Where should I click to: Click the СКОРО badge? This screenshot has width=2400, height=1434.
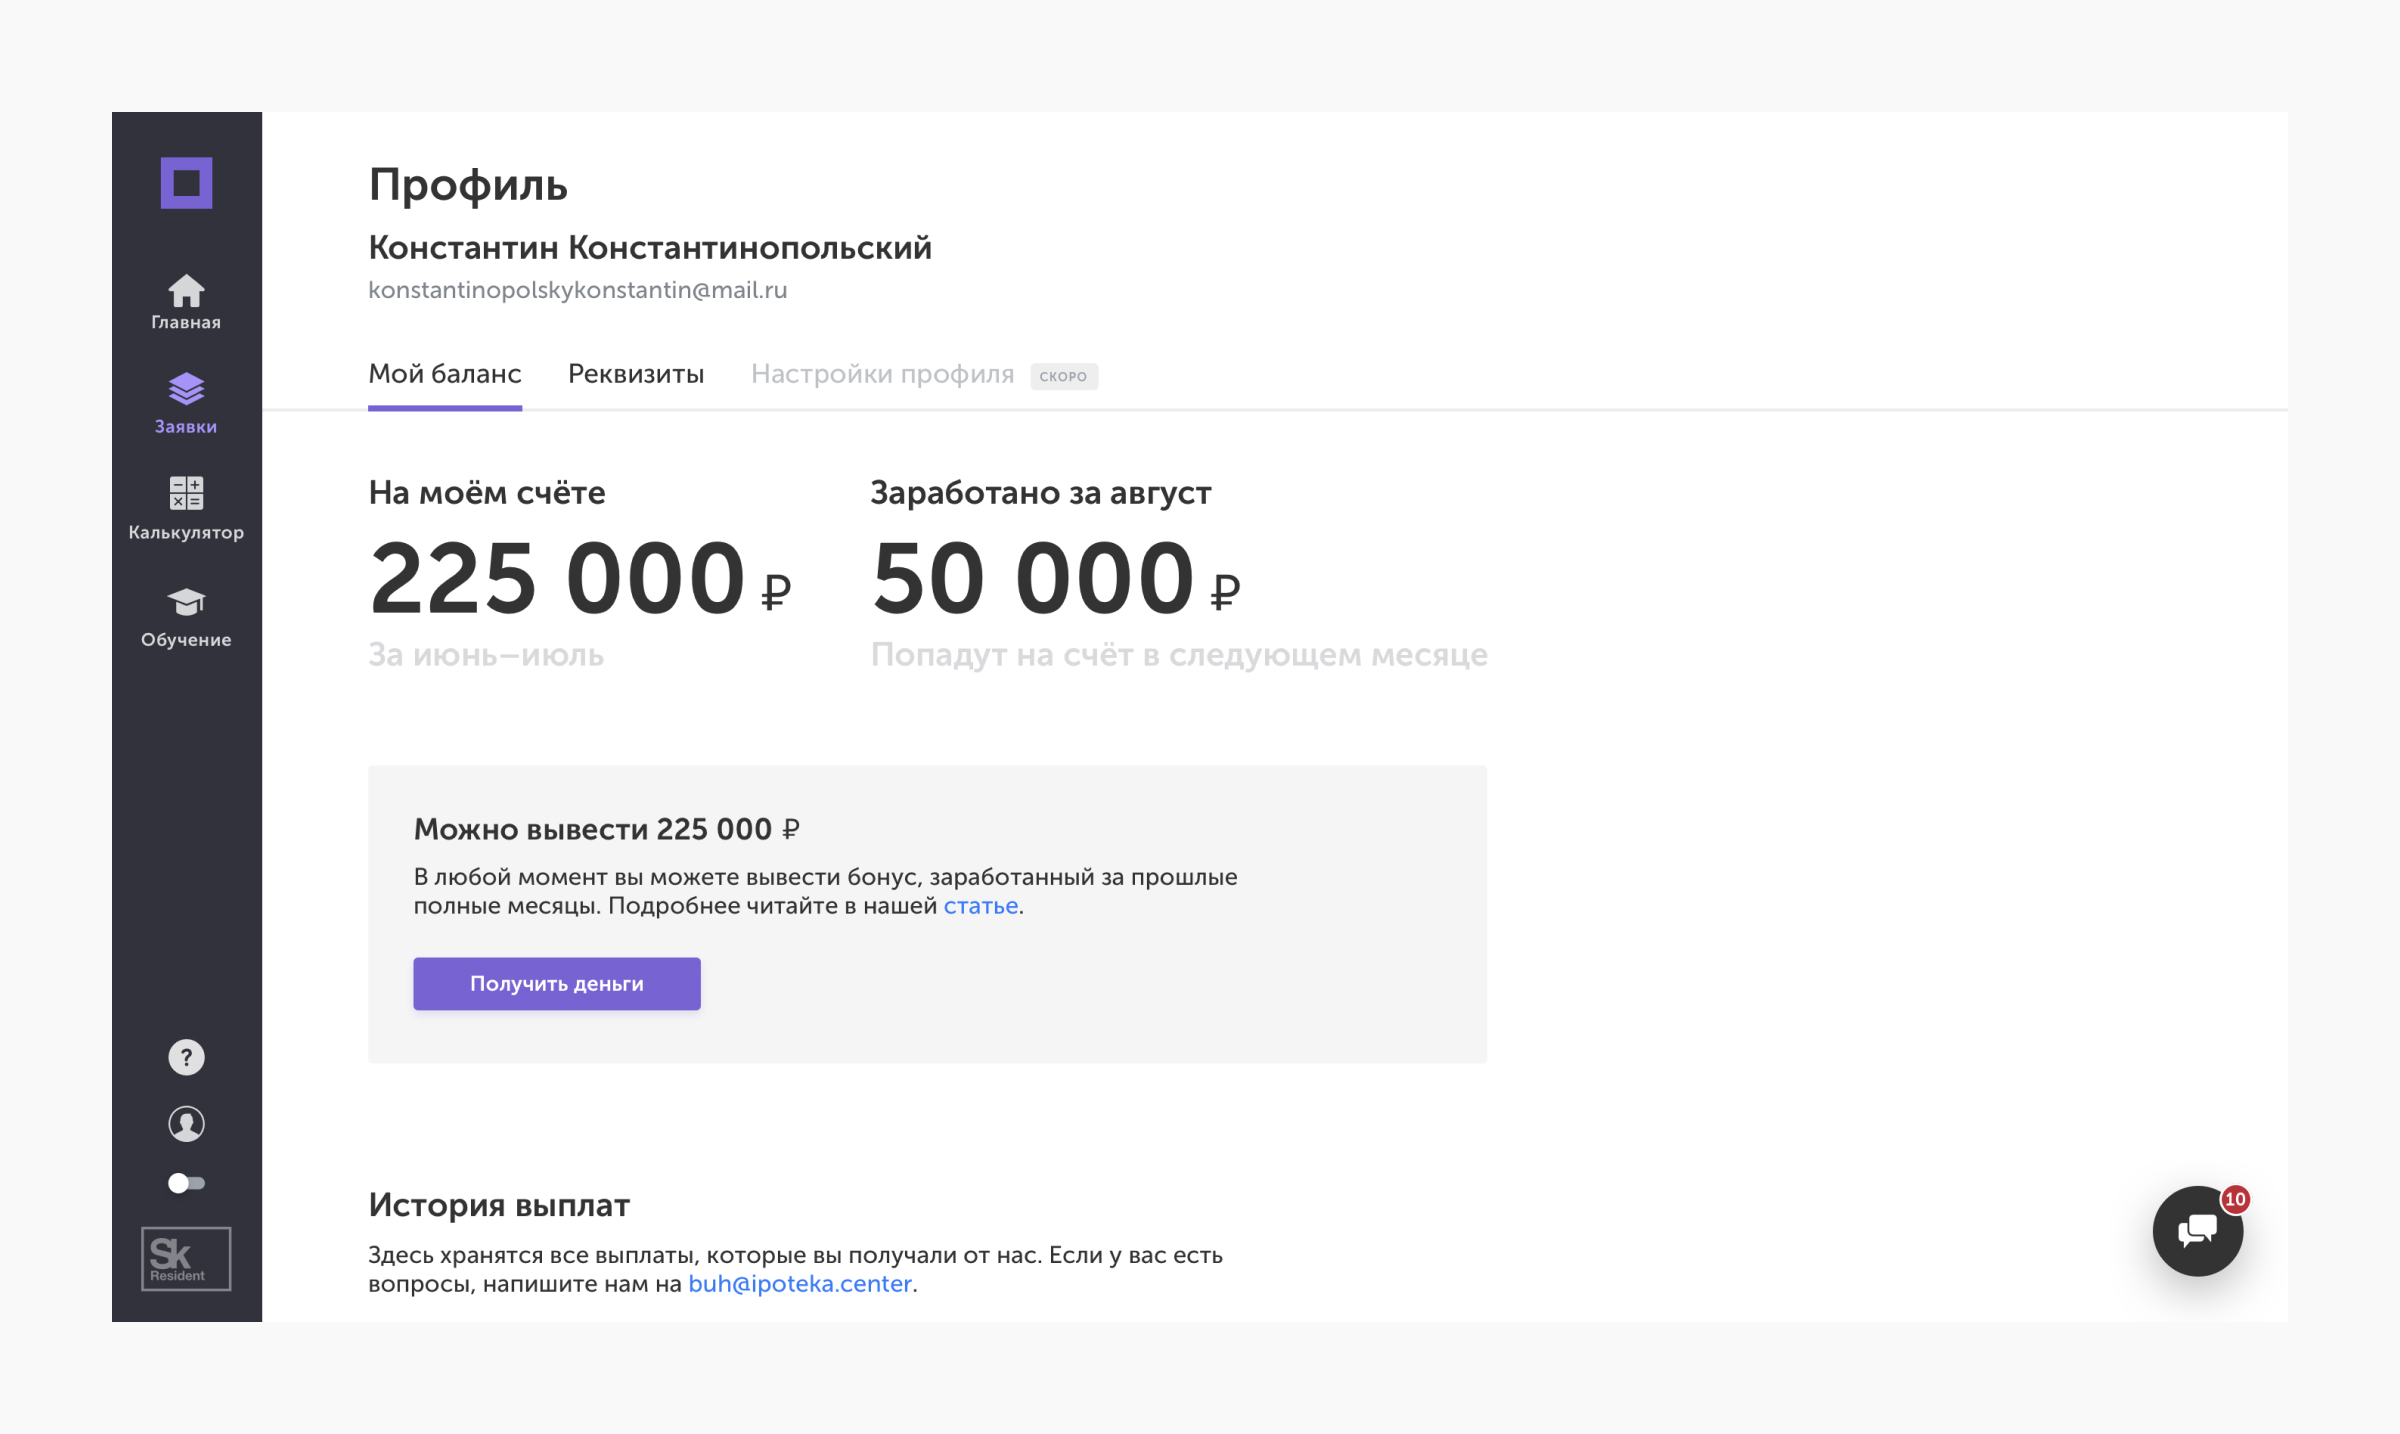(1064, 376)
